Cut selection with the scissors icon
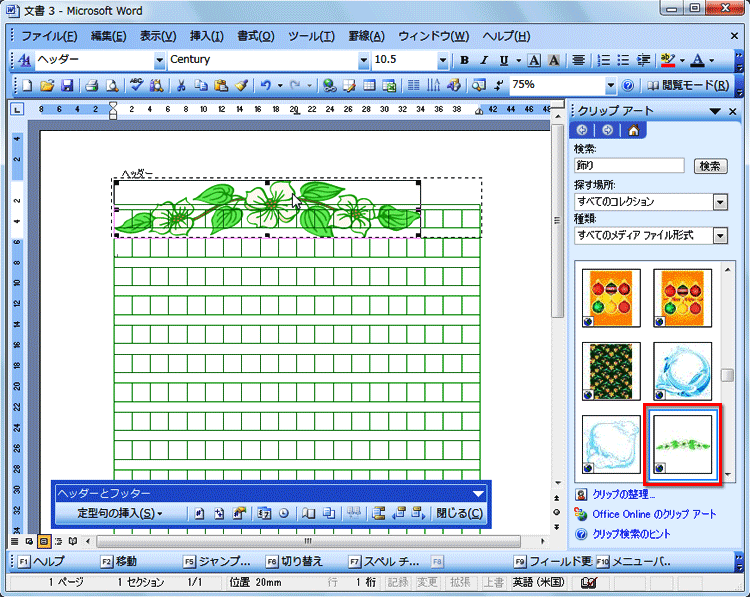The image size is (750, 597). 181,86
